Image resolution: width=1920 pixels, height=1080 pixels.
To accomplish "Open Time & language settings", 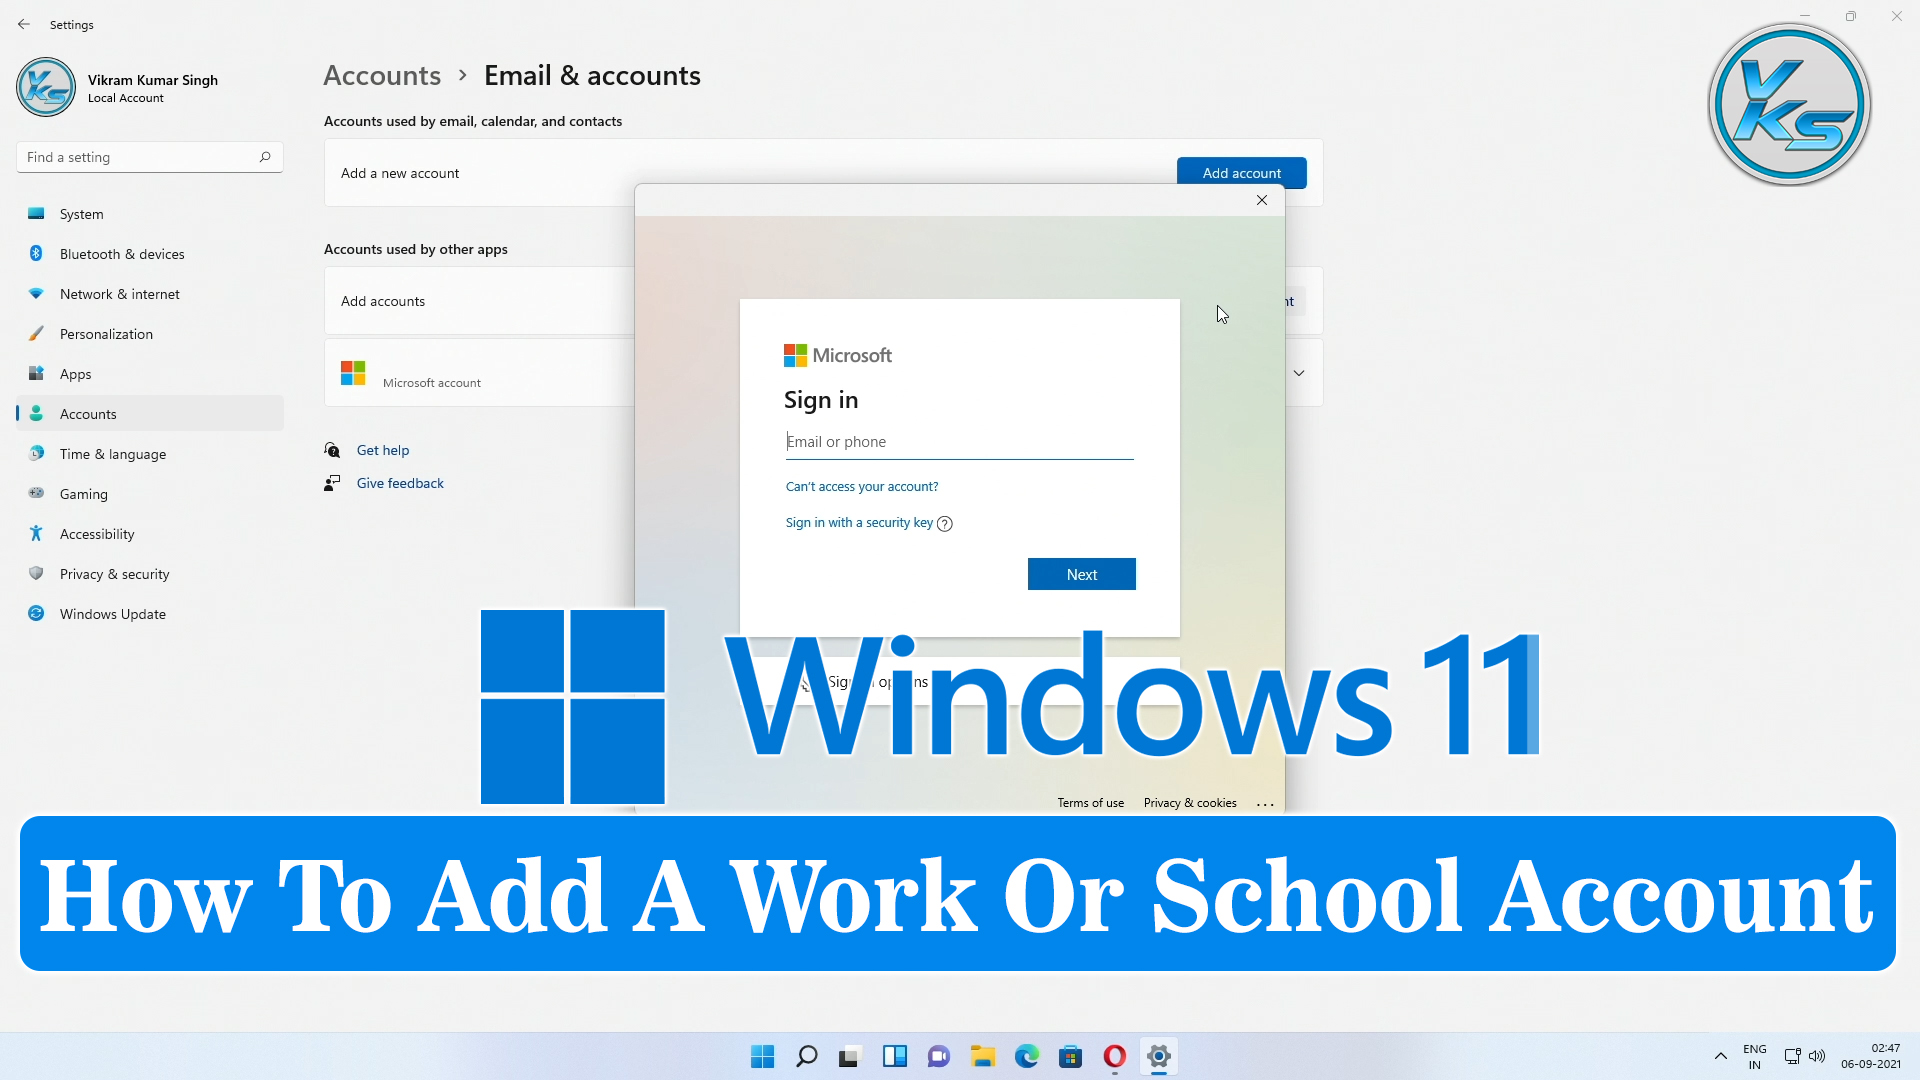I will pyautogui.click(x=150, y=454).
